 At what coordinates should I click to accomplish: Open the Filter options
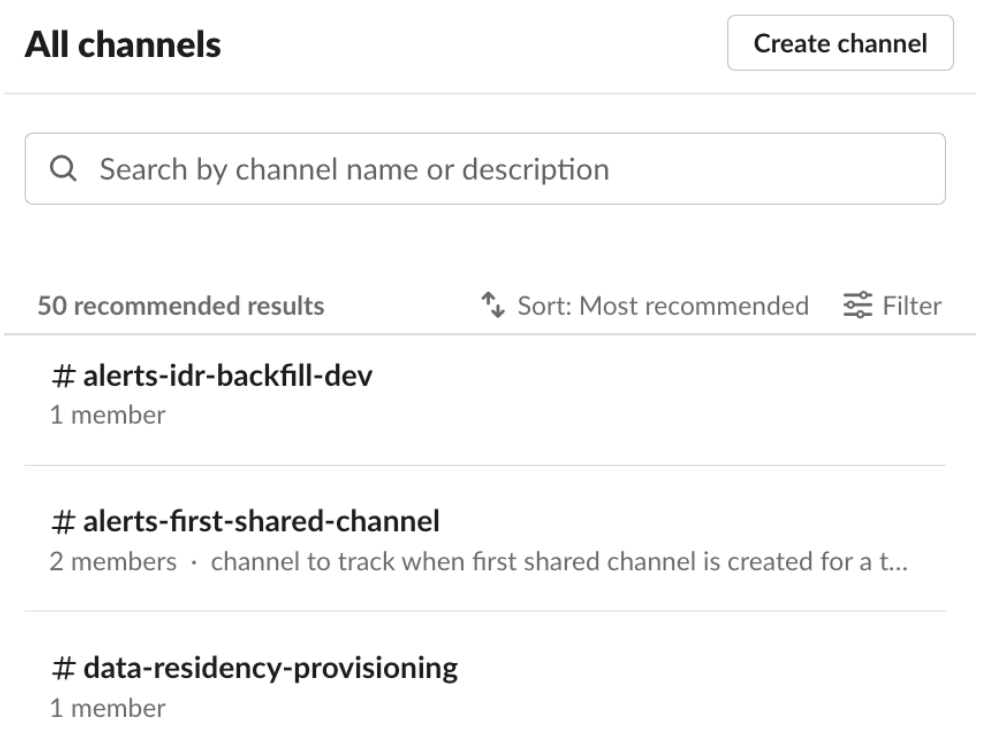coord(912,306)
